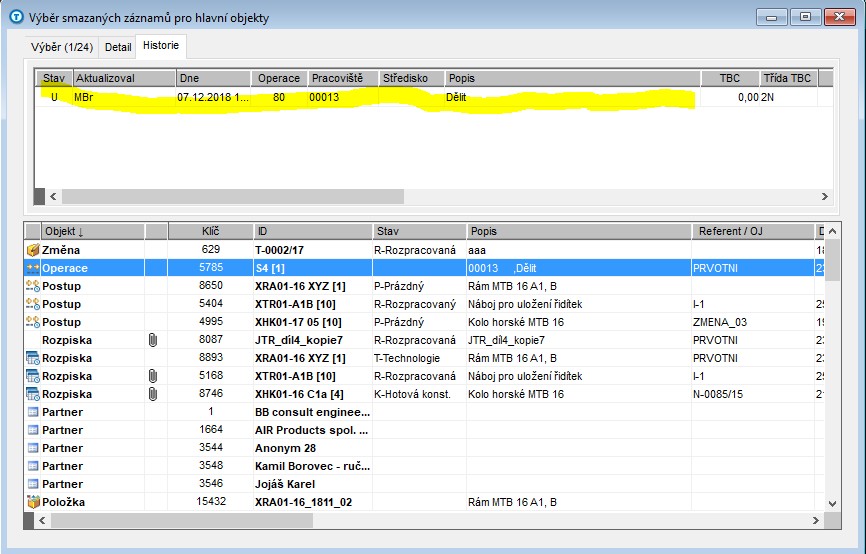Switch to the Výběr (1/24) tab

point(64,46)
